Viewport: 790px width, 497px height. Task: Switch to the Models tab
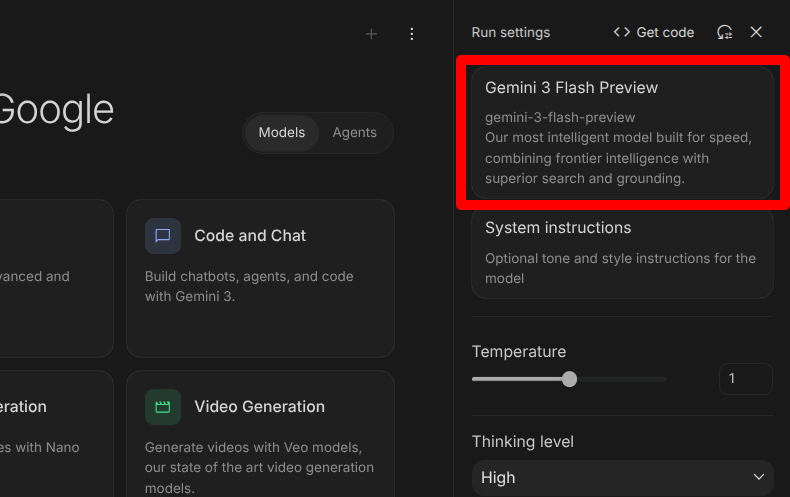[282, 133]
